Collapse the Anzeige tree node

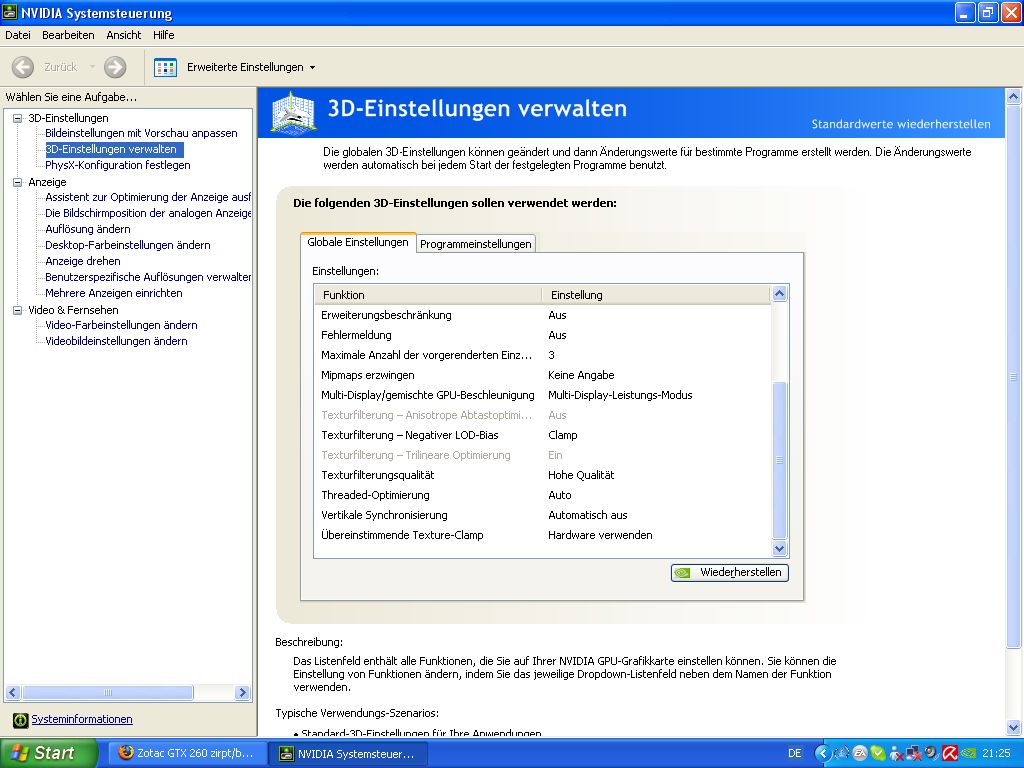tap(18, 182)
